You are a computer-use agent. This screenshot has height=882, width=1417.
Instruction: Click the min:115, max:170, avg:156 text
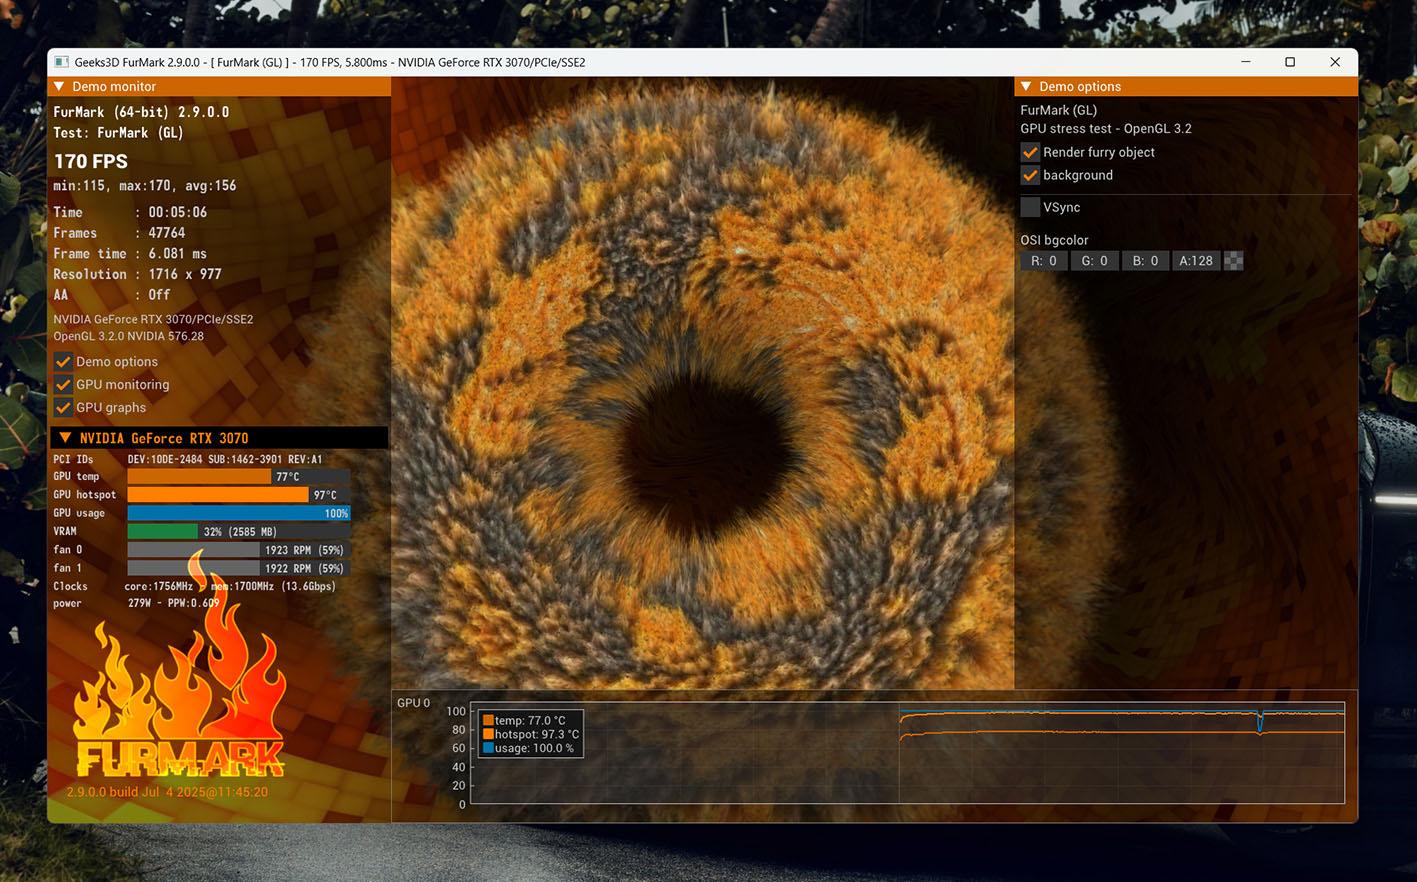[x=145, y=186]
